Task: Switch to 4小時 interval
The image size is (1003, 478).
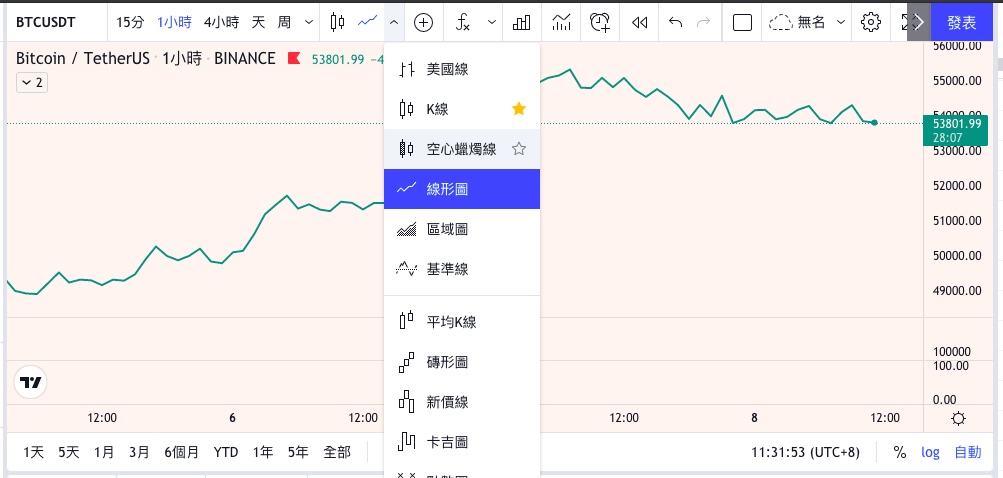Action: pos(221,22)
